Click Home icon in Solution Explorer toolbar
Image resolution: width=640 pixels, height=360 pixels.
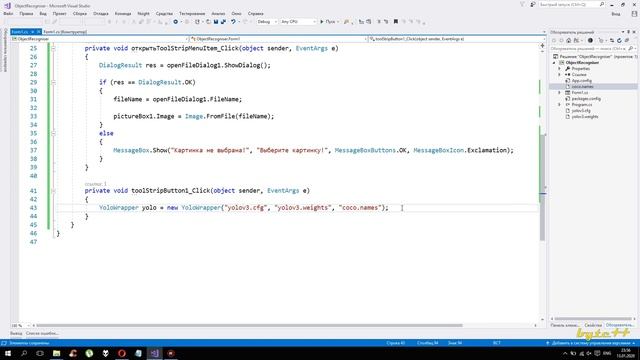pos(569,40)
